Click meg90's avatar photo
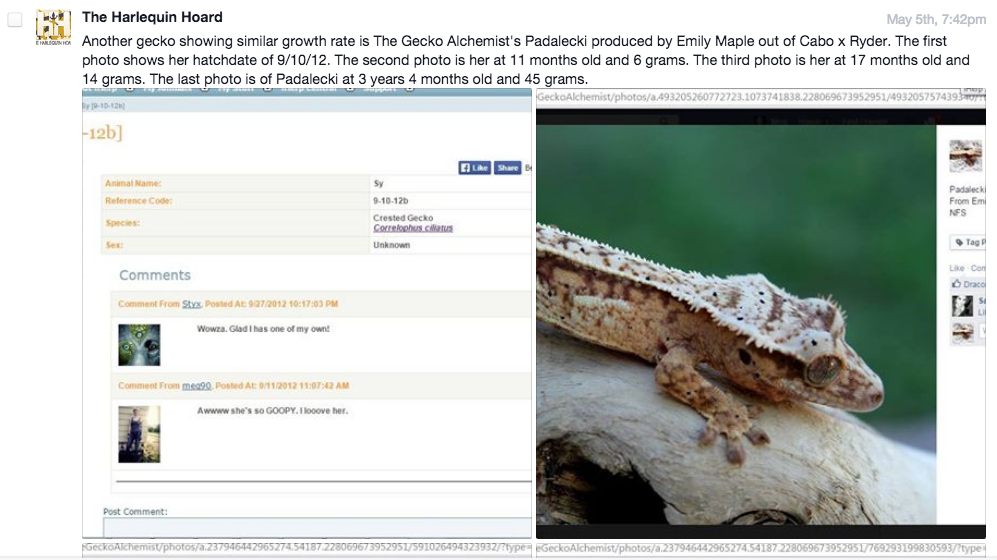The height and width of the screenshot is (560, 997). tap(139, 434)
